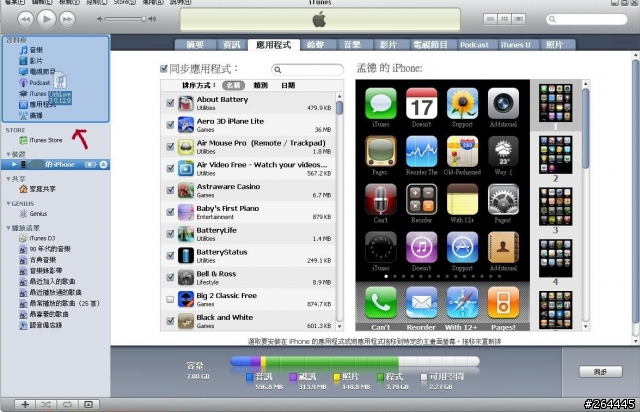Check the Big 2 Classic Free app
The height and width of the screenshot is (412, 640).
170,299
